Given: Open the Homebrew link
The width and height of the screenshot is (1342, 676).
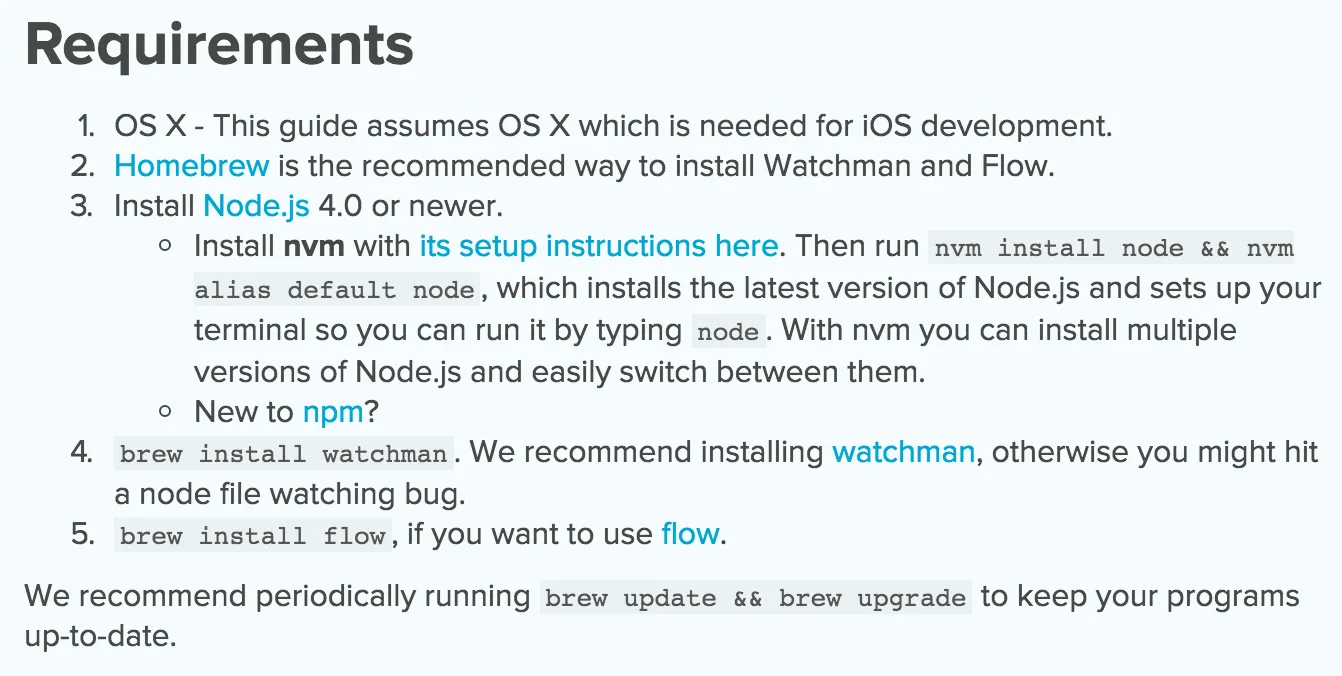Looking at the screenshot, I should [x=192, y=165].
